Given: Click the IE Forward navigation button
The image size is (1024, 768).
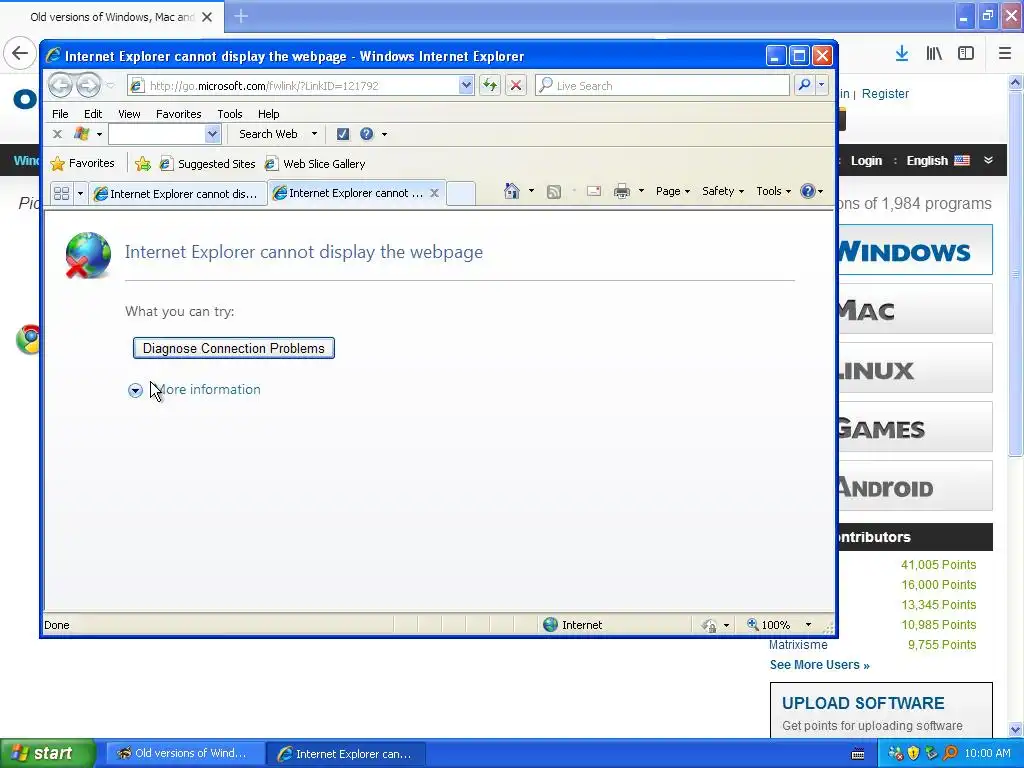Looking at the screenshot, I should (88, 85).
